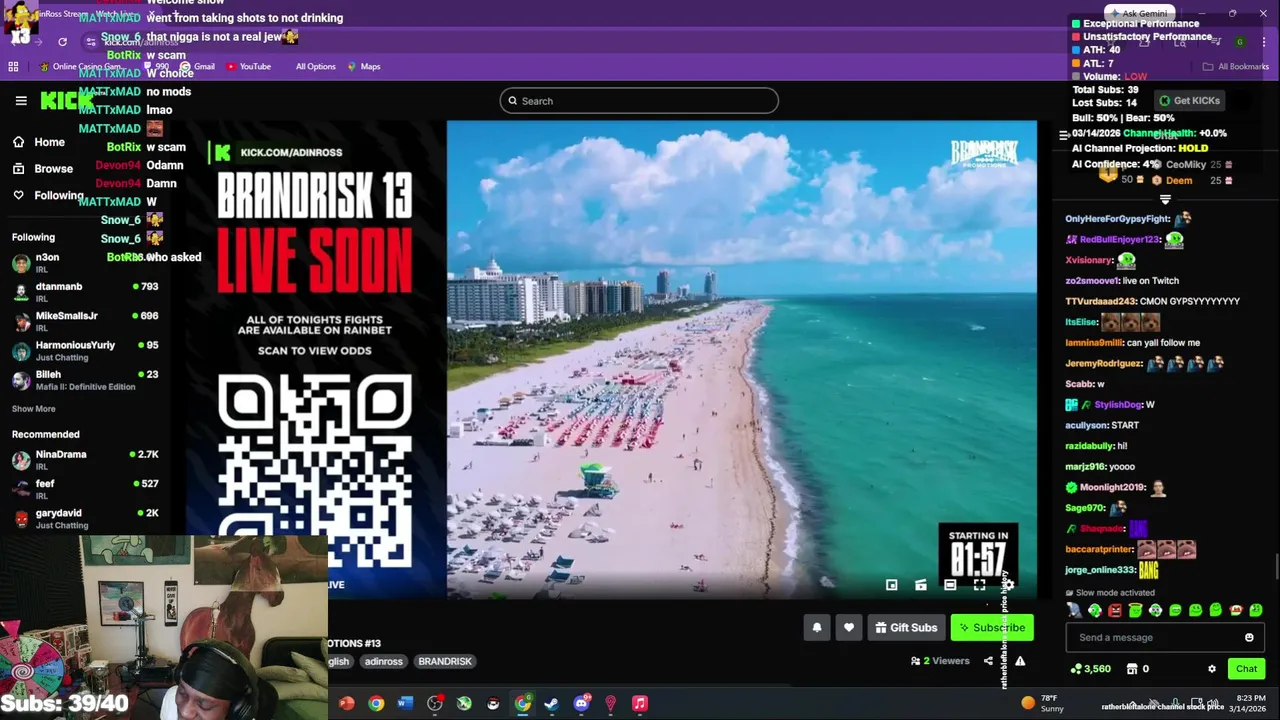1280x720 pixels.
Task: Open the YouTube bookmark
Action: pos(248,67)
